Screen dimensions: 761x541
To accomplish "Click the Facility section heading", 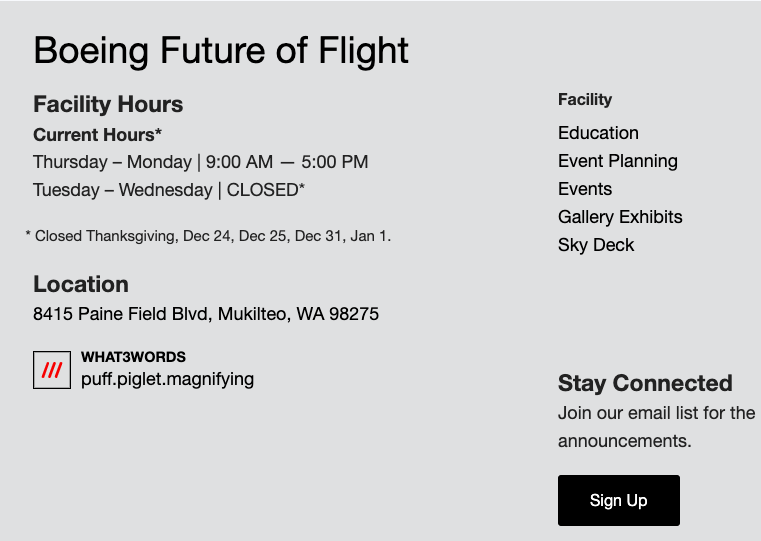I will point(585,99).
